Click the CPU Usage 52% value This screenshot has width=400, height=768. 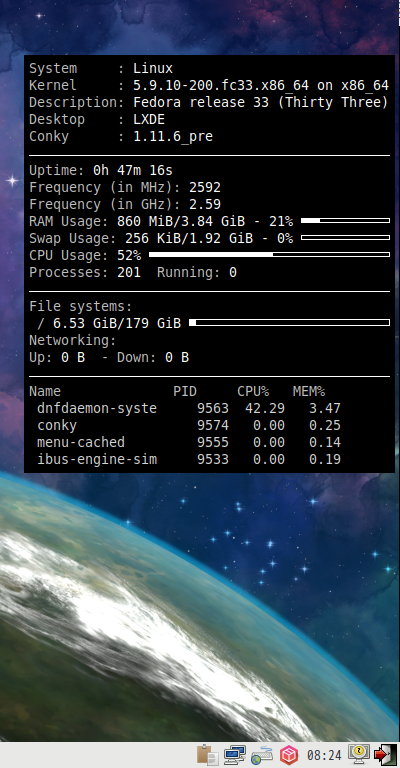tap(129, 255)
